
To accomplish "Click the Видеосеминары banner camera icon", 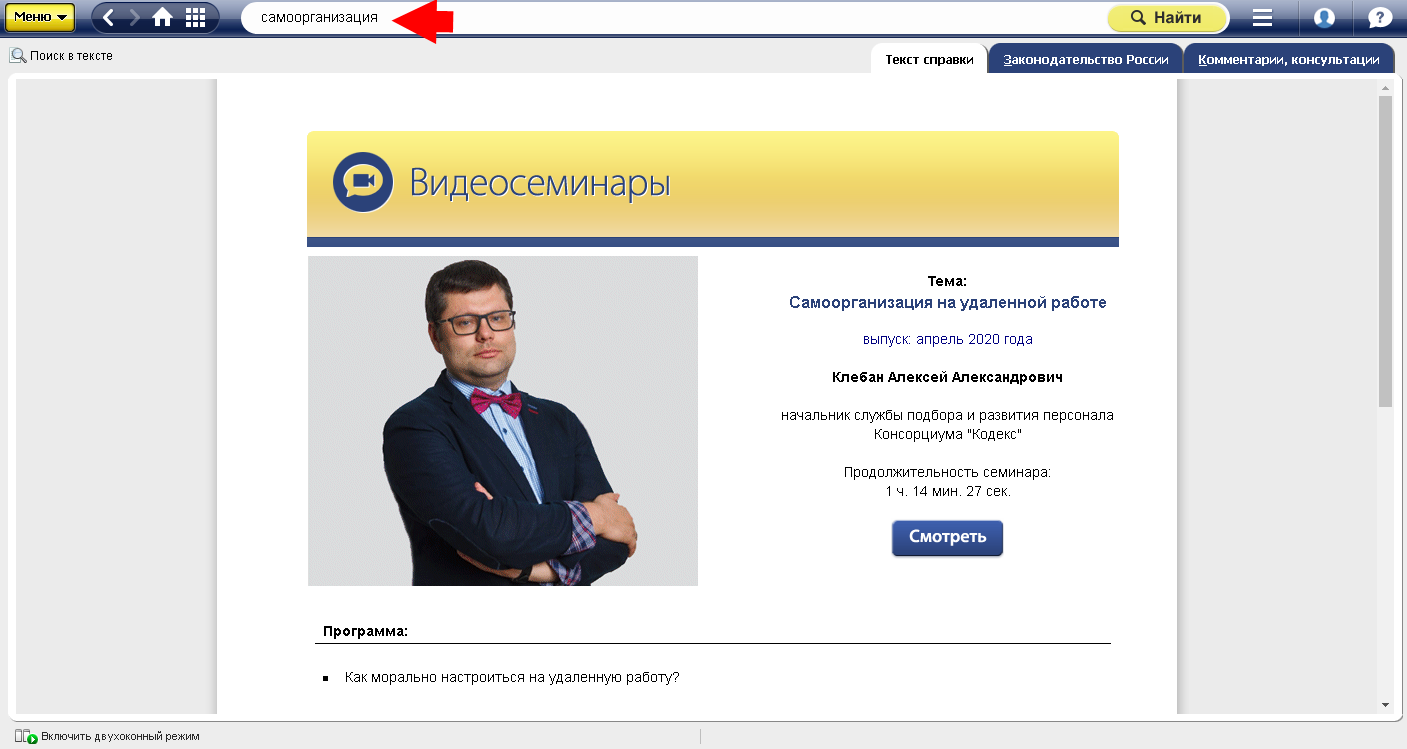I will click(x=362, y=182).
